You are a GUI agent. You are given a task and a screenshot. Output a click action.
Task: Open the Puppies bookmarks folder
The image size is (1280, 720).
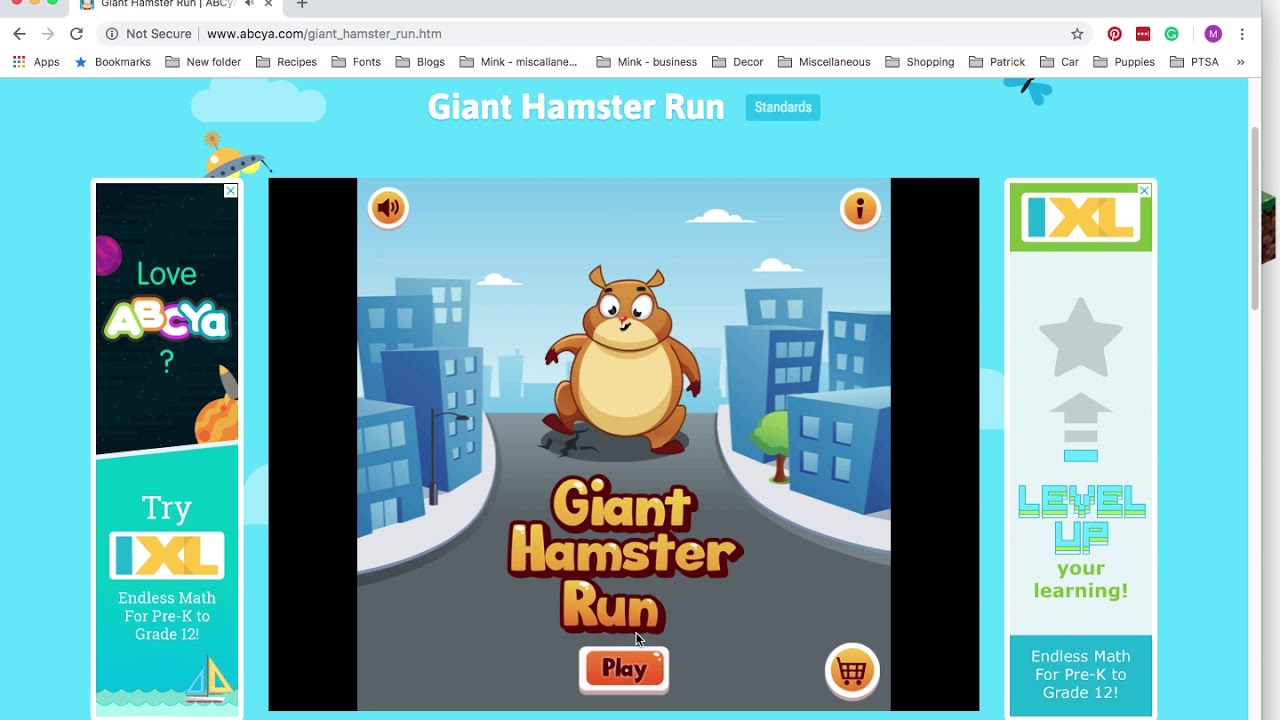1124,62
